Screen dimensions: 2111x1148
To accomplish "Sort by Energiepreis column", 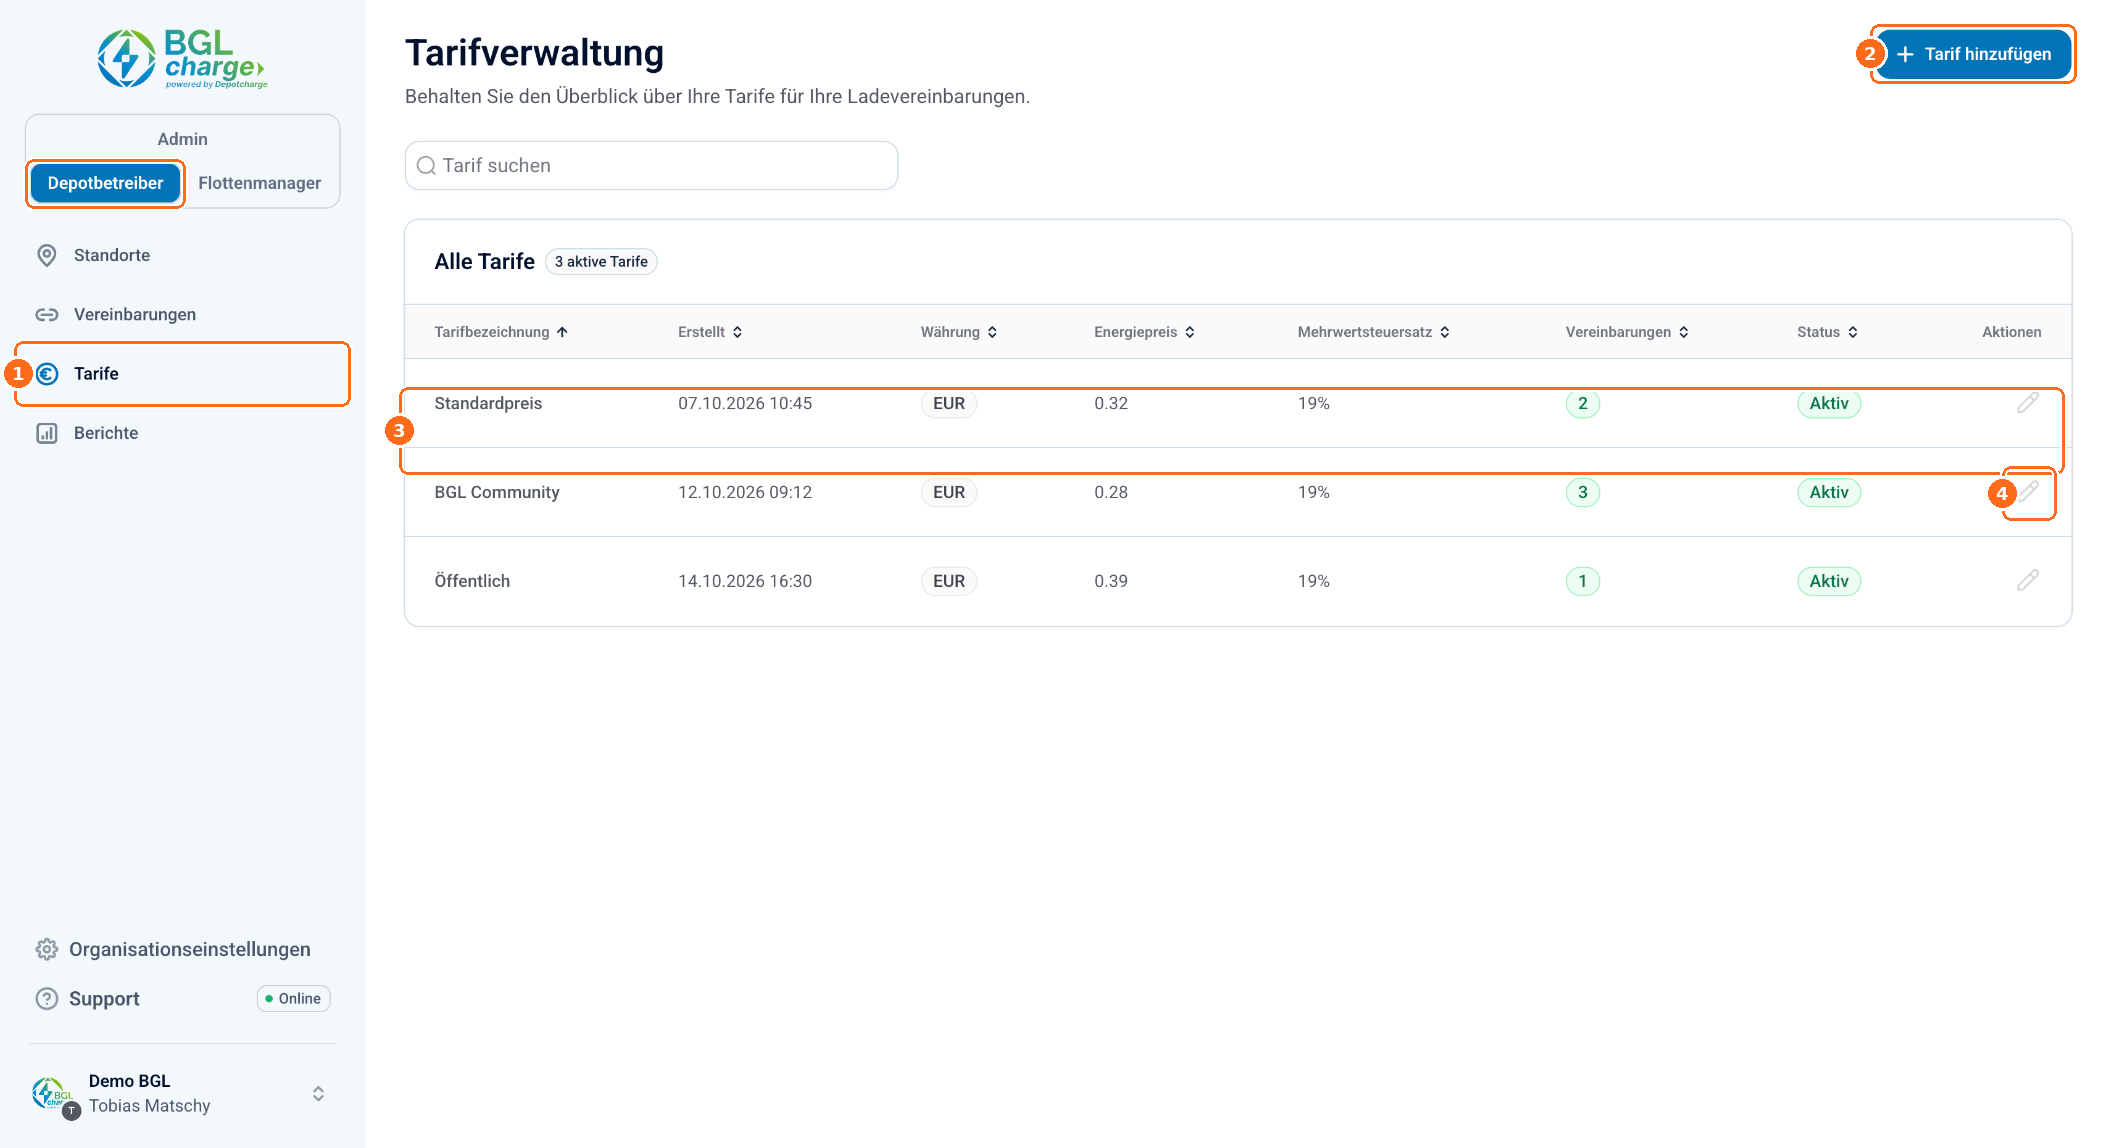I will tap(1144, 332).
